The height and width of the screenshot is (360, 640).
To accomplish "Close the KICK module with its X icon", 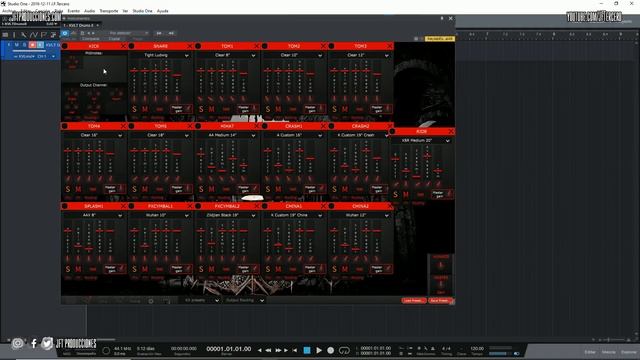I will (124, 46).
